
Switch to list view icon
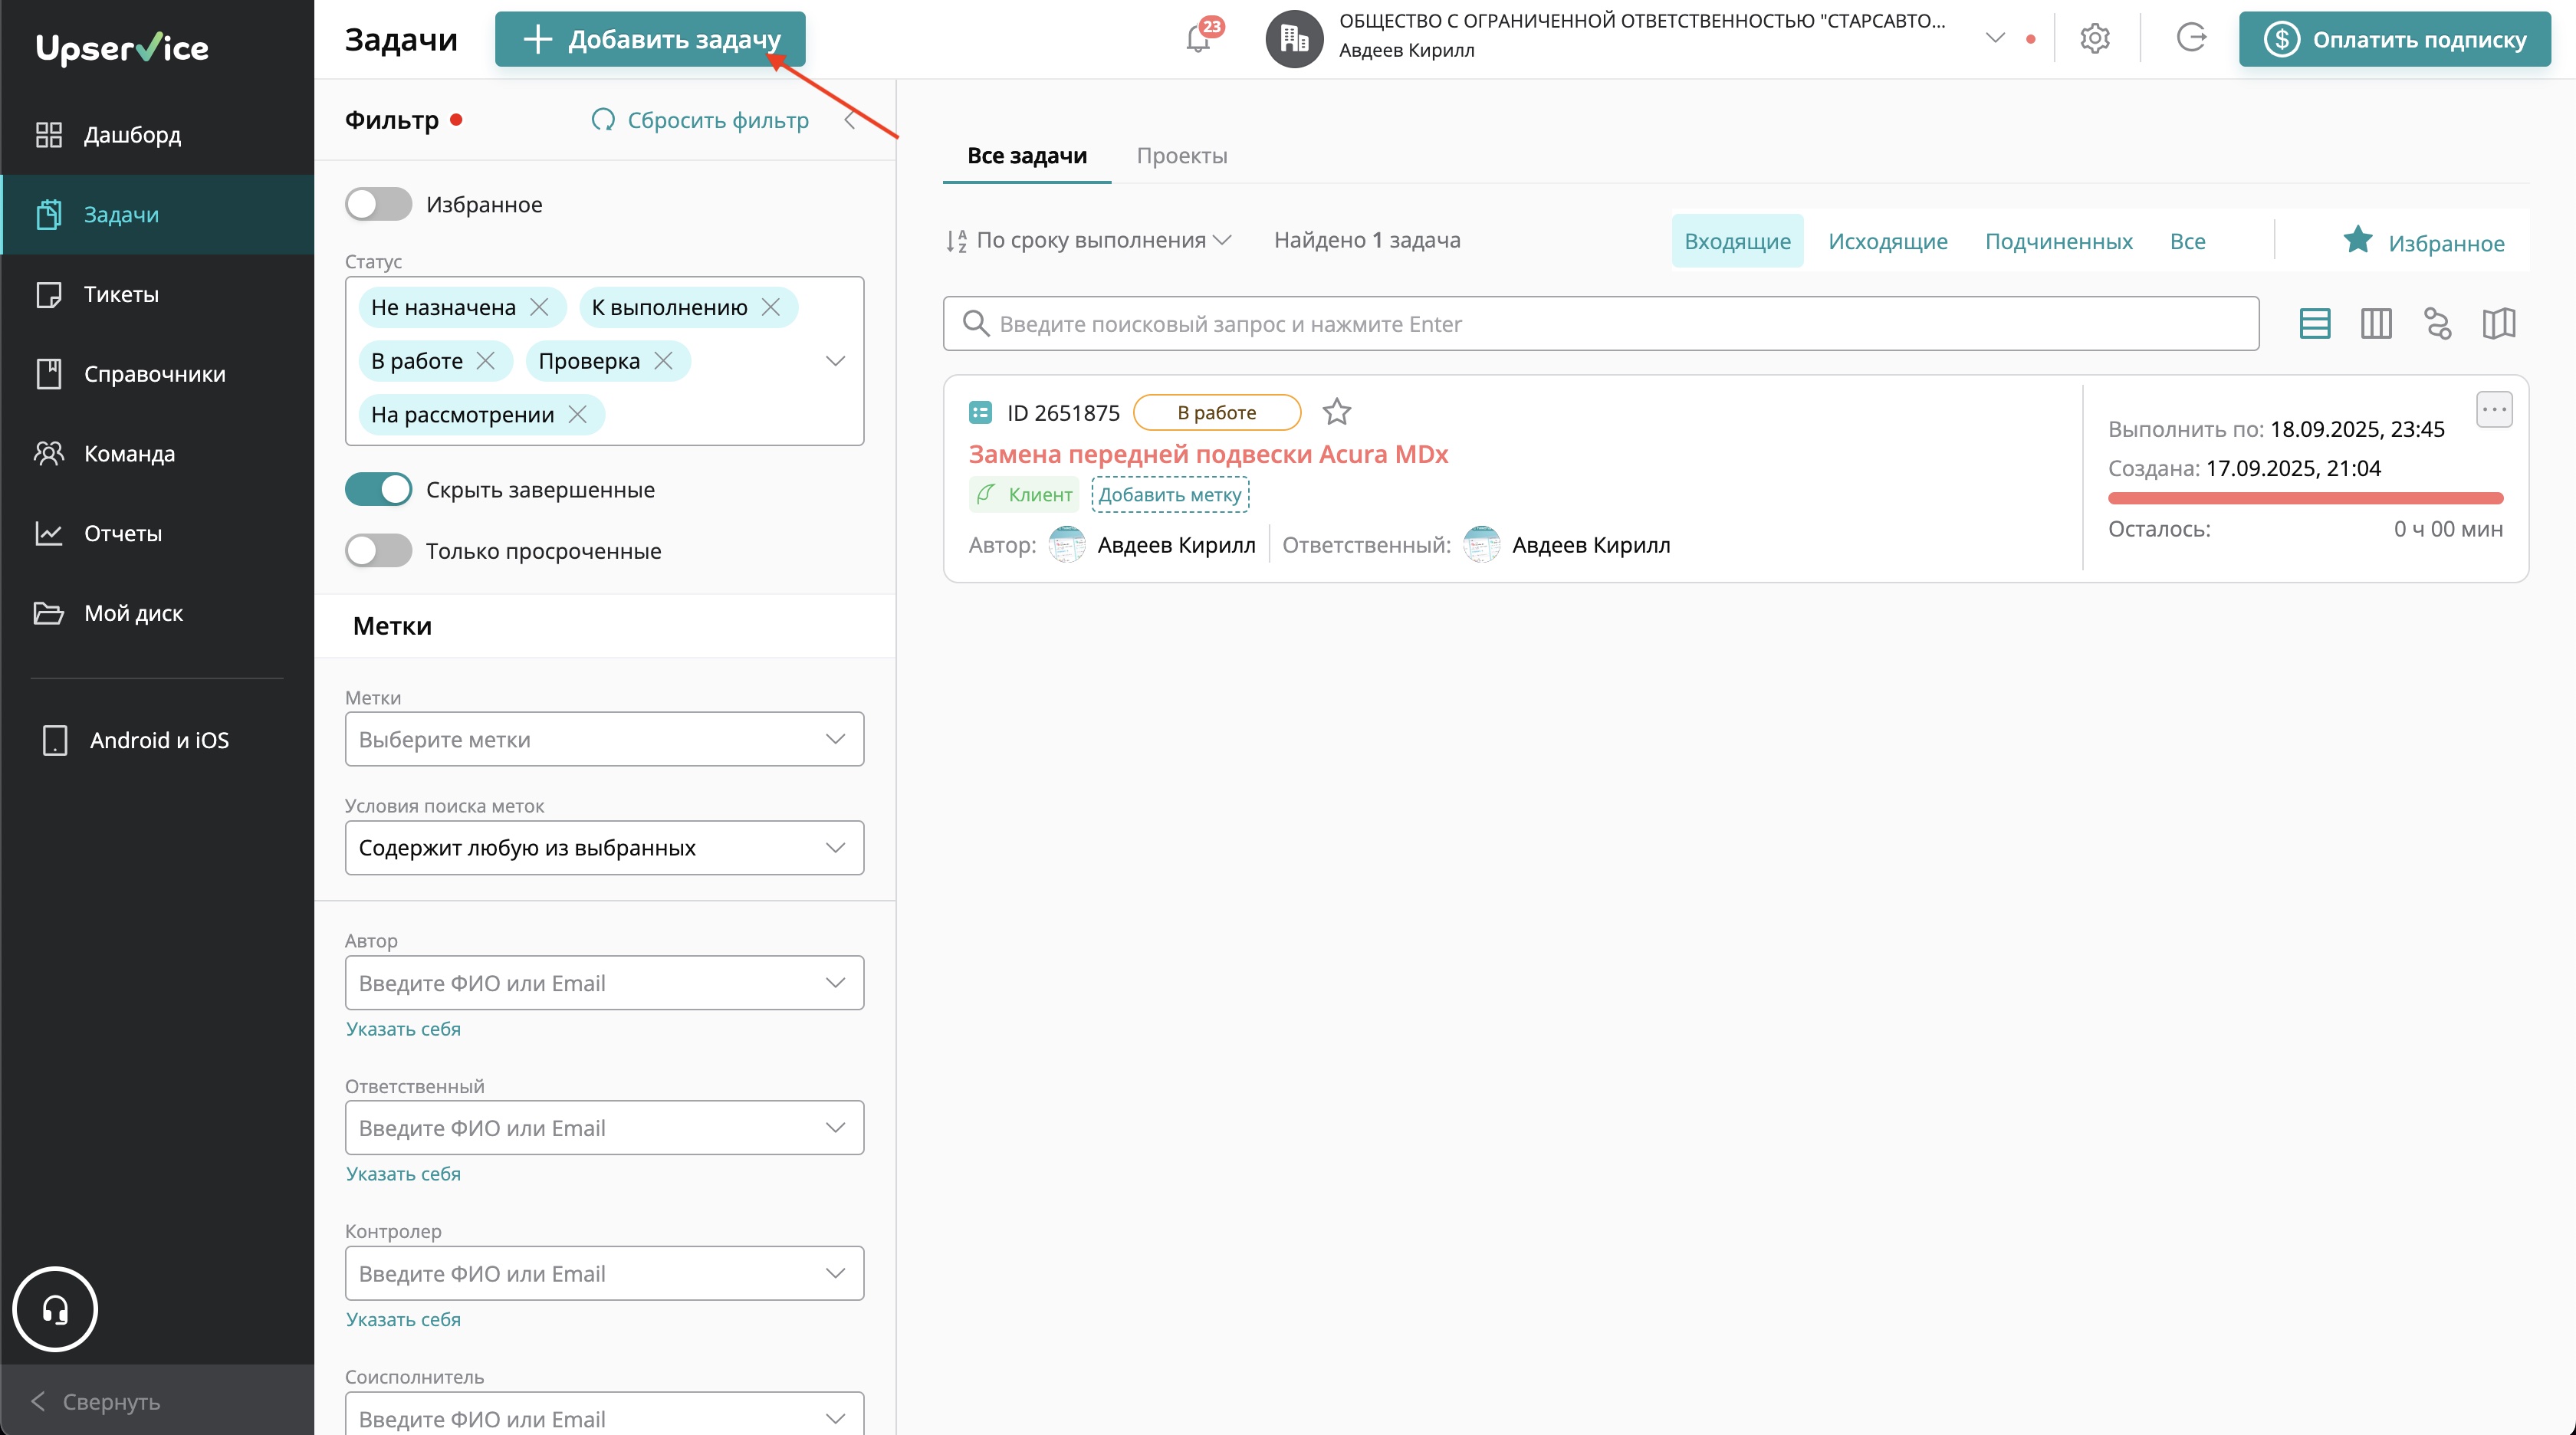pos(2314,323)
